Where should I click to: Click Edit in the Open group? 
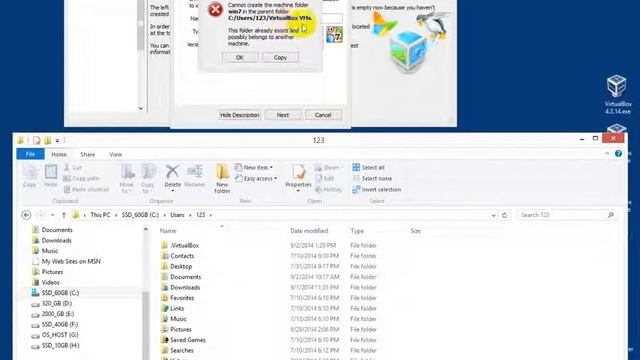point(324,178)
